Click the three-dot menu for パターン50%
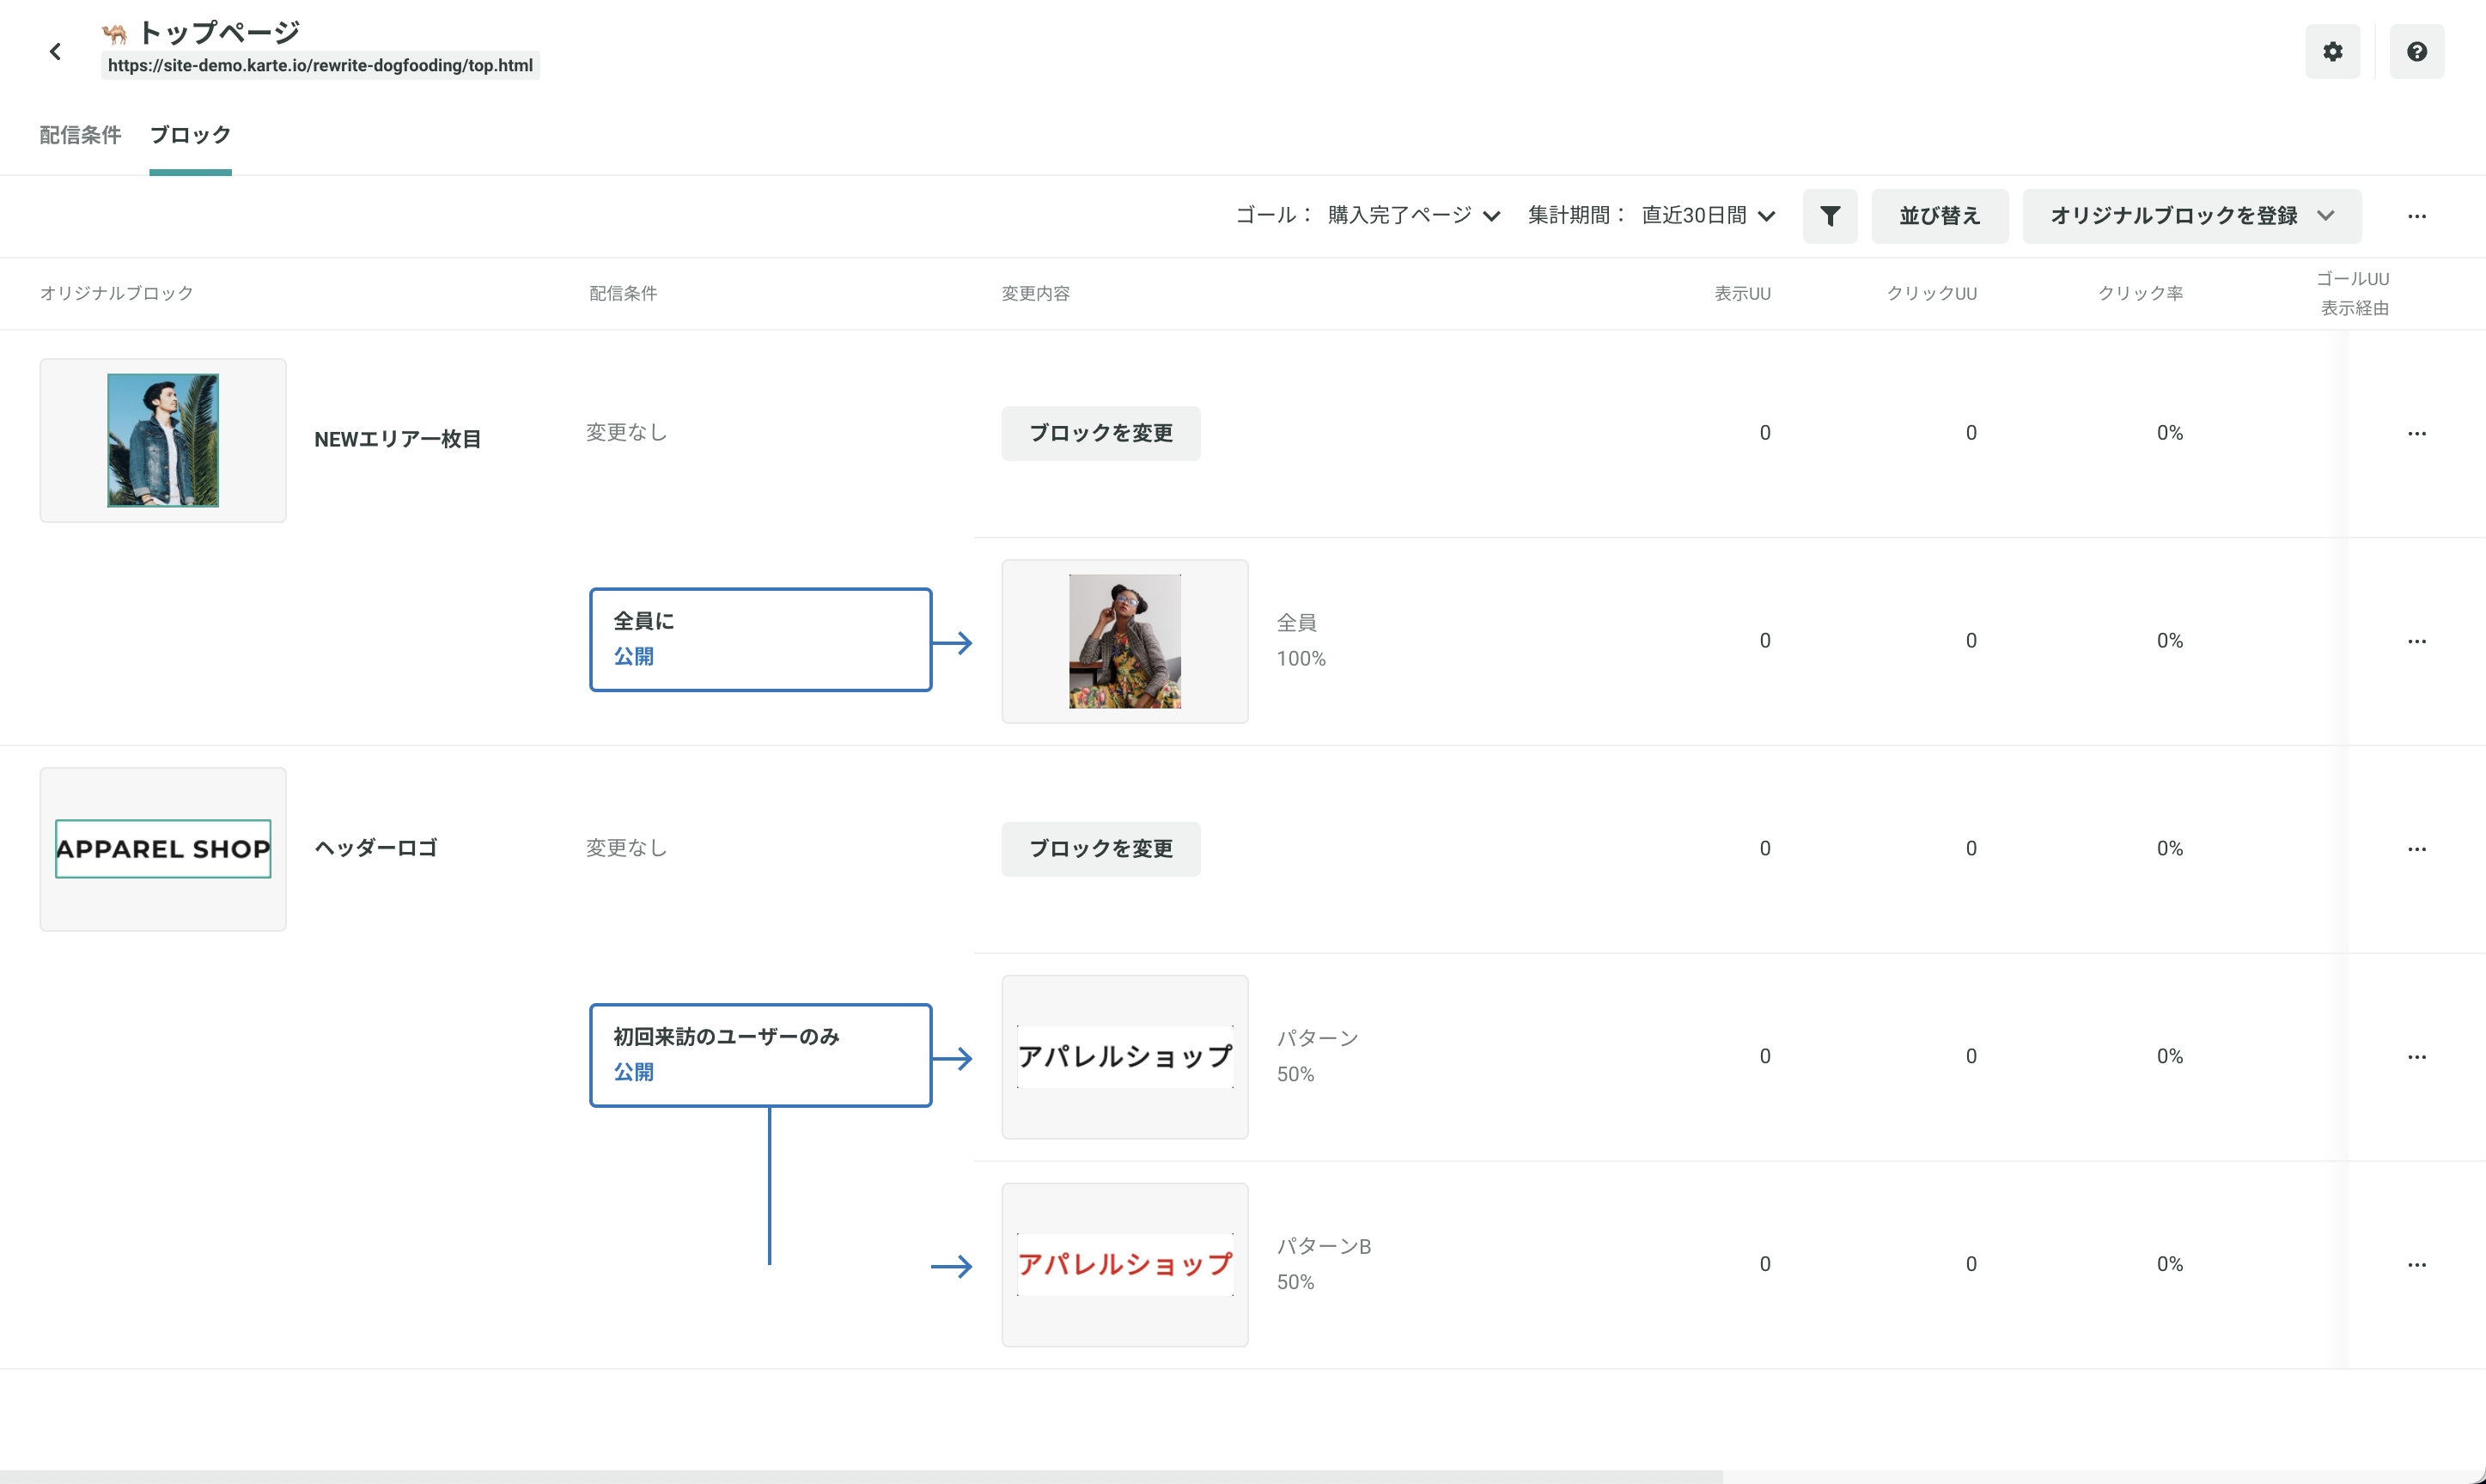The image size is (2486, 1484). (2419, 1056)
